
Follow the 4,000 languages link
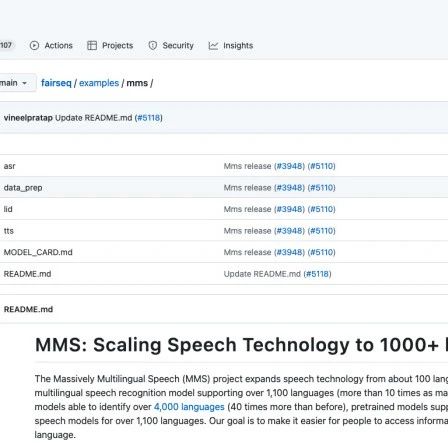(189, 407)
